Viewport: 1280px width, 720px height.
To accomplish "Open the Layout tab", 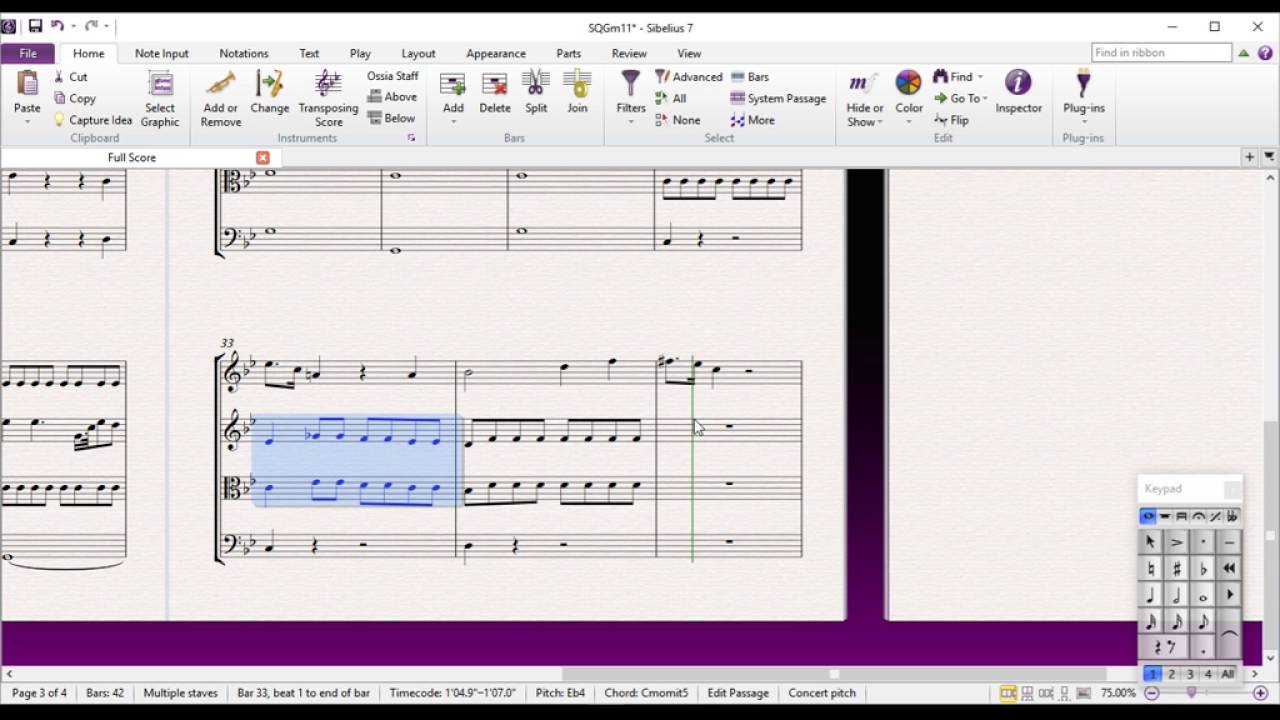I will (418, 53).
